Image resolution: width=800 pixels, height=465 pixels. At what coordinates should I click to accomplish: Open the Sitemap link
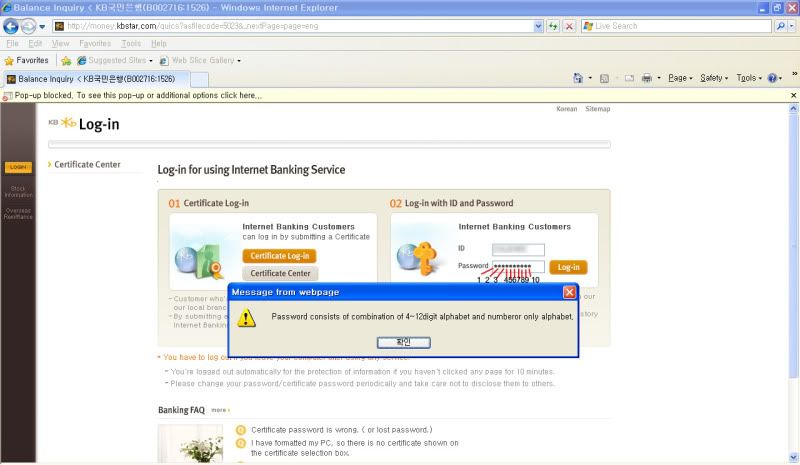pyautogui.click(x=597, y=108)
